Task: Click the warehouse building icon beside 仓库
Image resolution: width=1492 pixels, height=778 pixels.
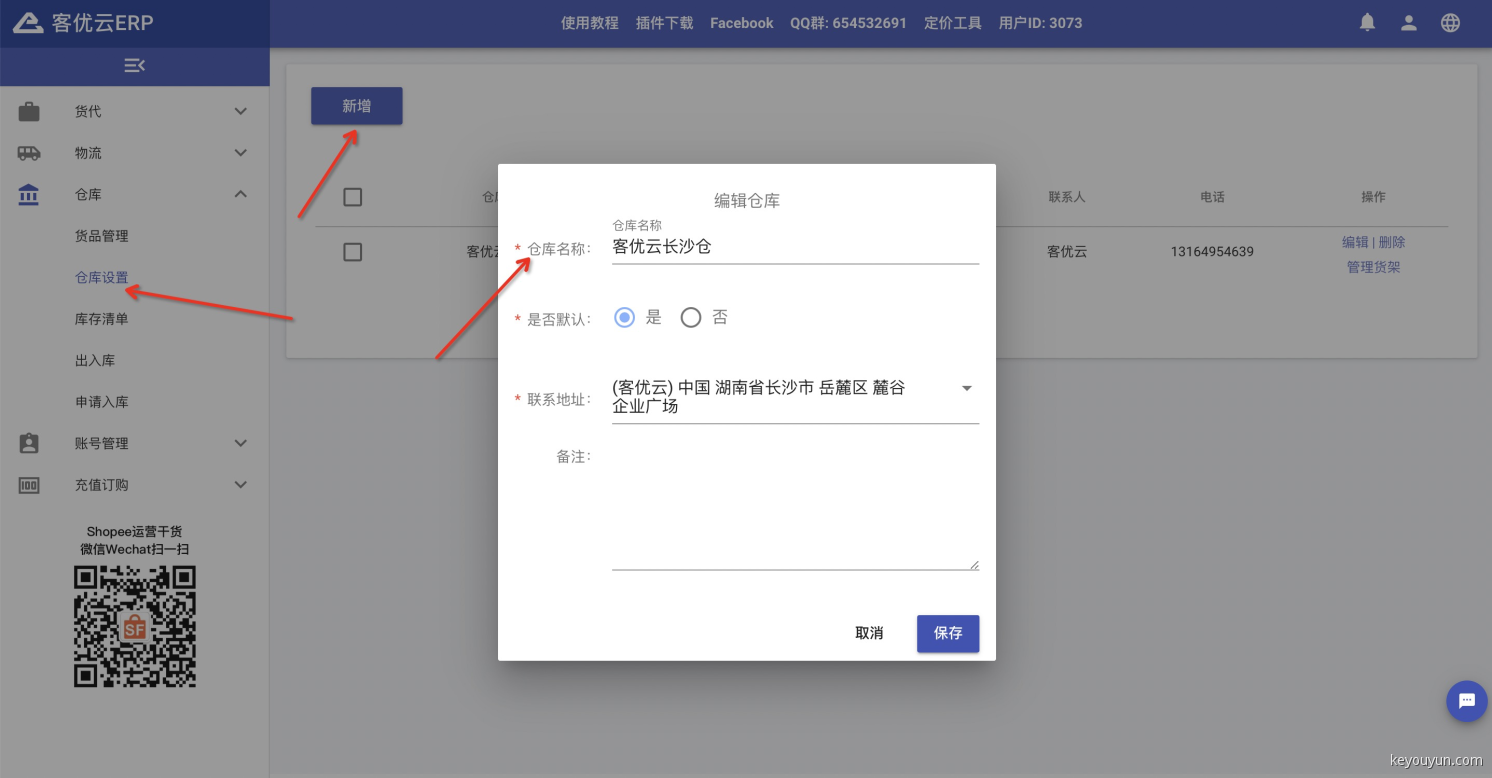Action: pyautogui.click(x=29, y=194)
